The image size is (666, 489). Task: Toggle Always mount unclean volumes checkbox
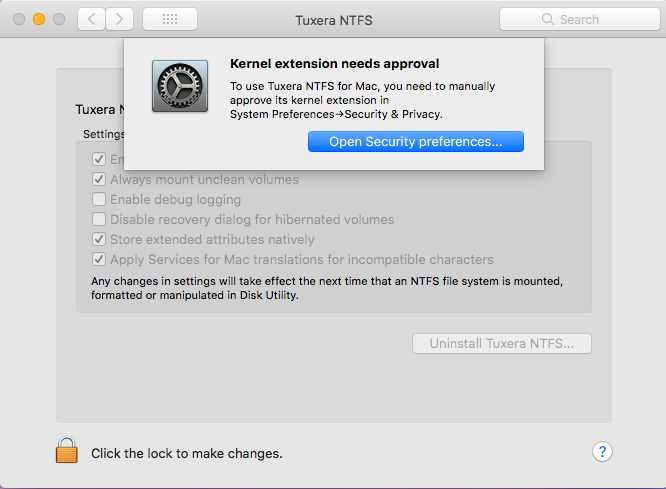[99, 179]
